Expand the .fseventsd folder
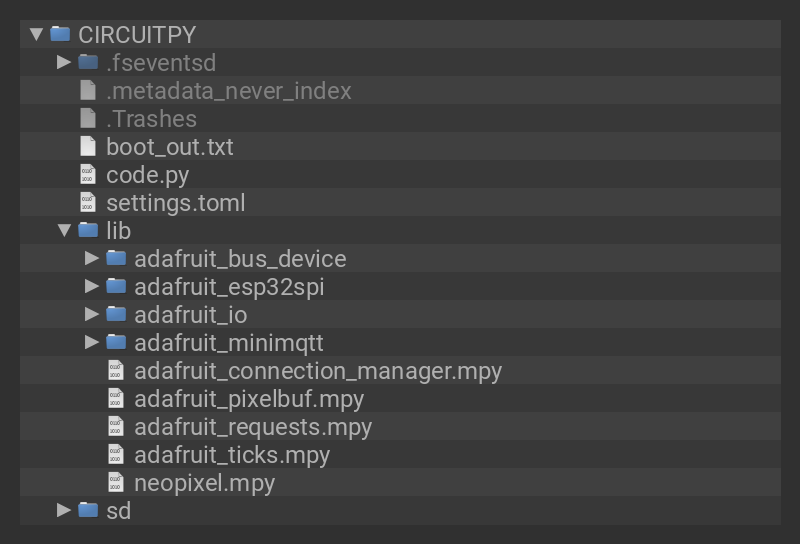Viewport: 800px width, 544px height. click(64, 62)
